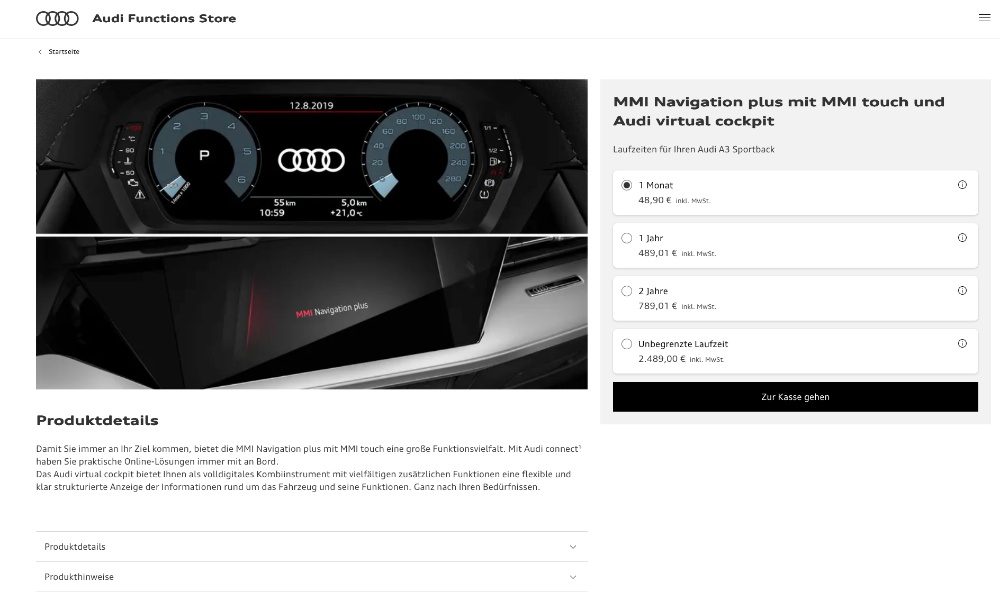
Task: Select the 1 Jahr radio option
Action: 627,238
